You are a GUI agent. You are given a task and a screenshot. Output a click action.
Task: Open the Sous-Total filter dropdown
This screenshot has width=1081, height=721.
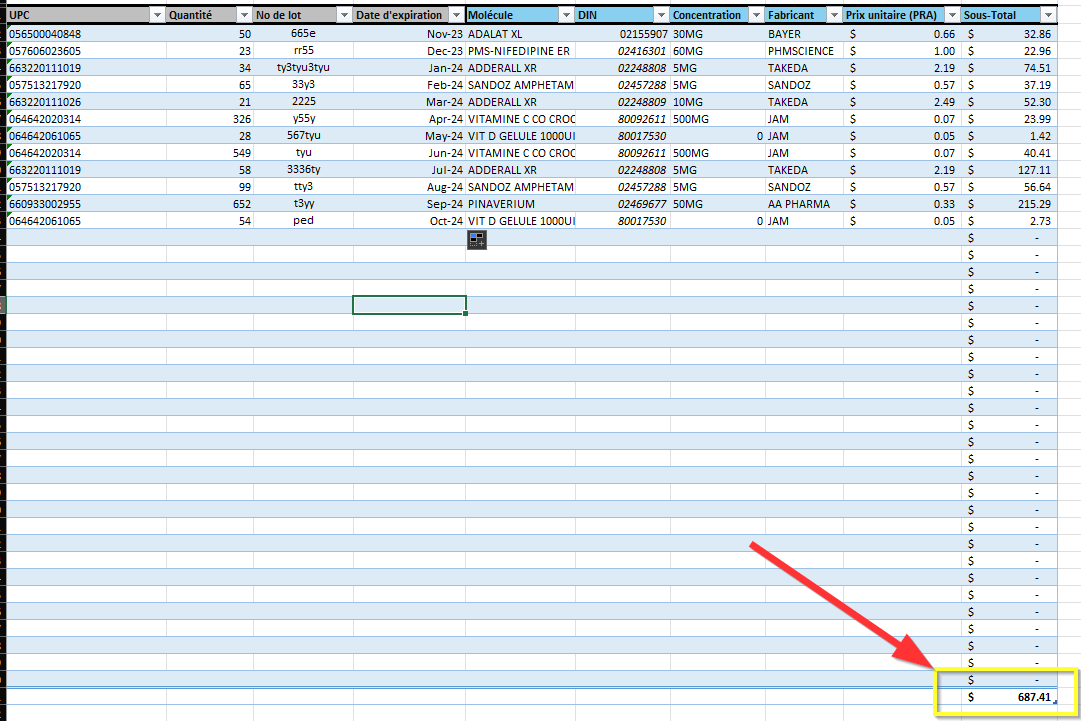pyautogui.click(x=1049, y=15)
